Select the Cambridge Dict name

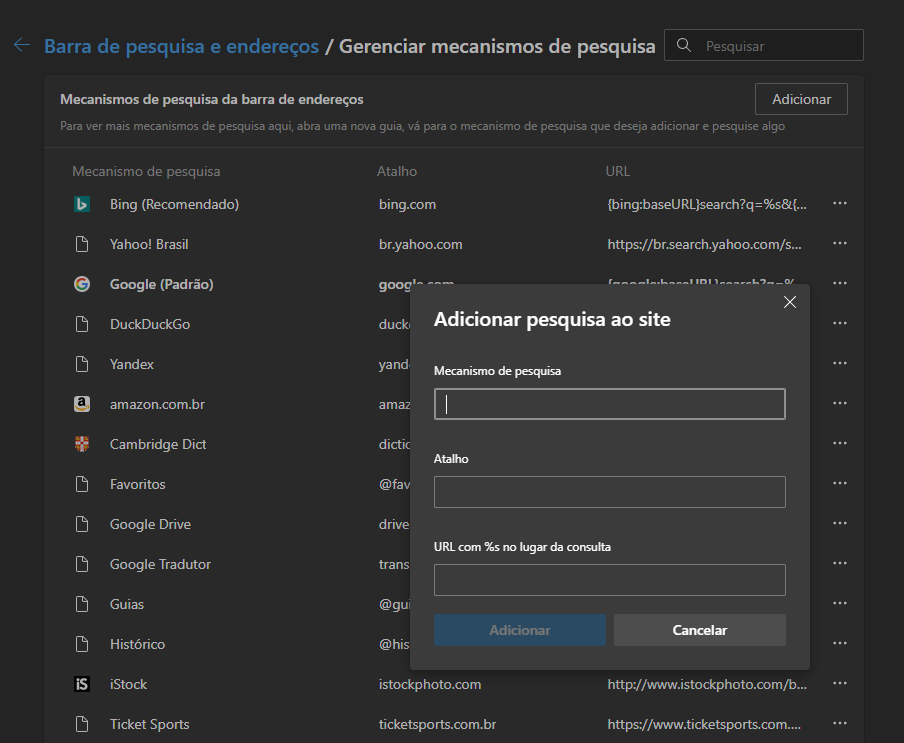click(x=158, y=444)
